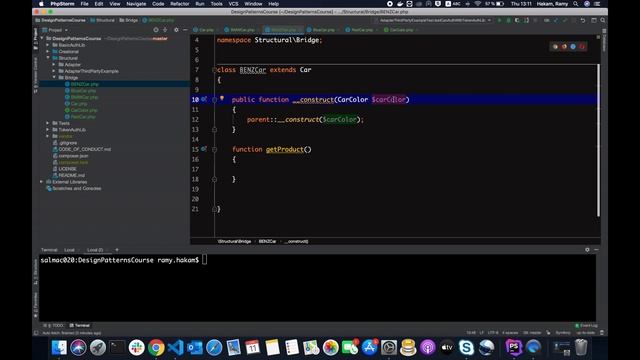This screenshot has height=360, width=640.
Task: Collapse the DesignPatternsCourse root folder
Action: (x=42, y=38)
